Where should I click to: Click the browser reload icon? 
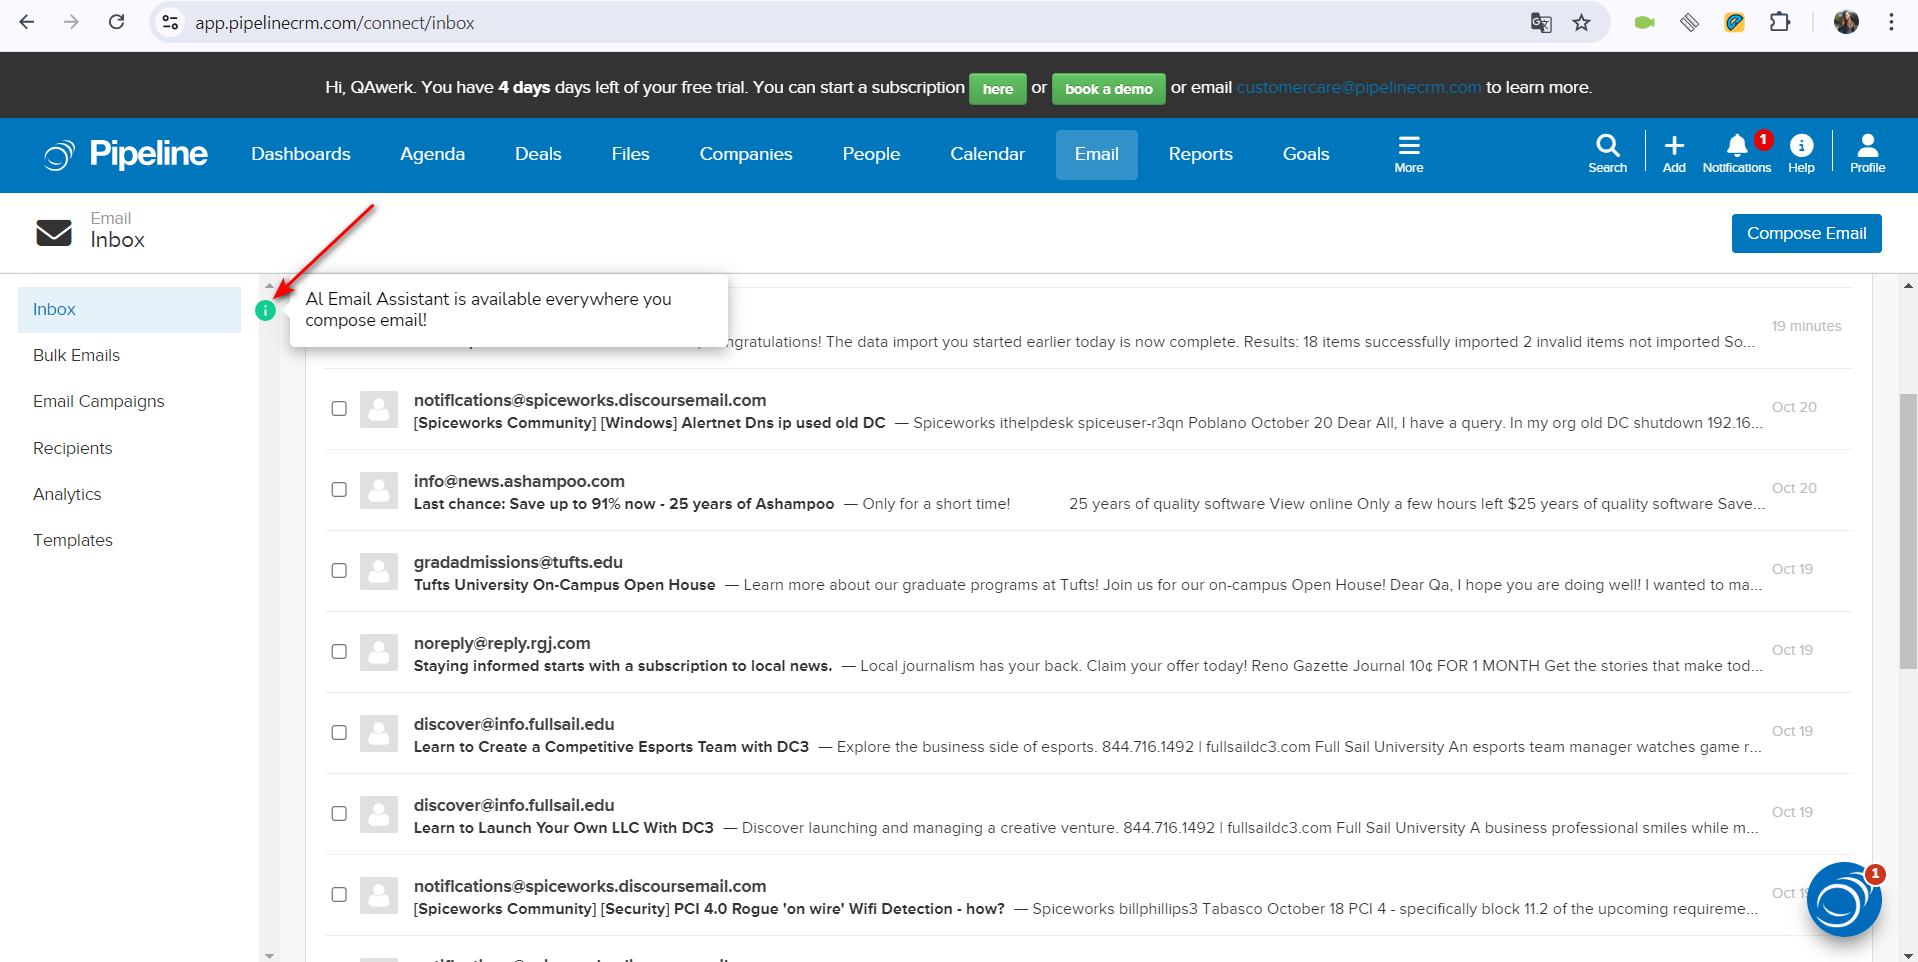[x=117, y=22]
